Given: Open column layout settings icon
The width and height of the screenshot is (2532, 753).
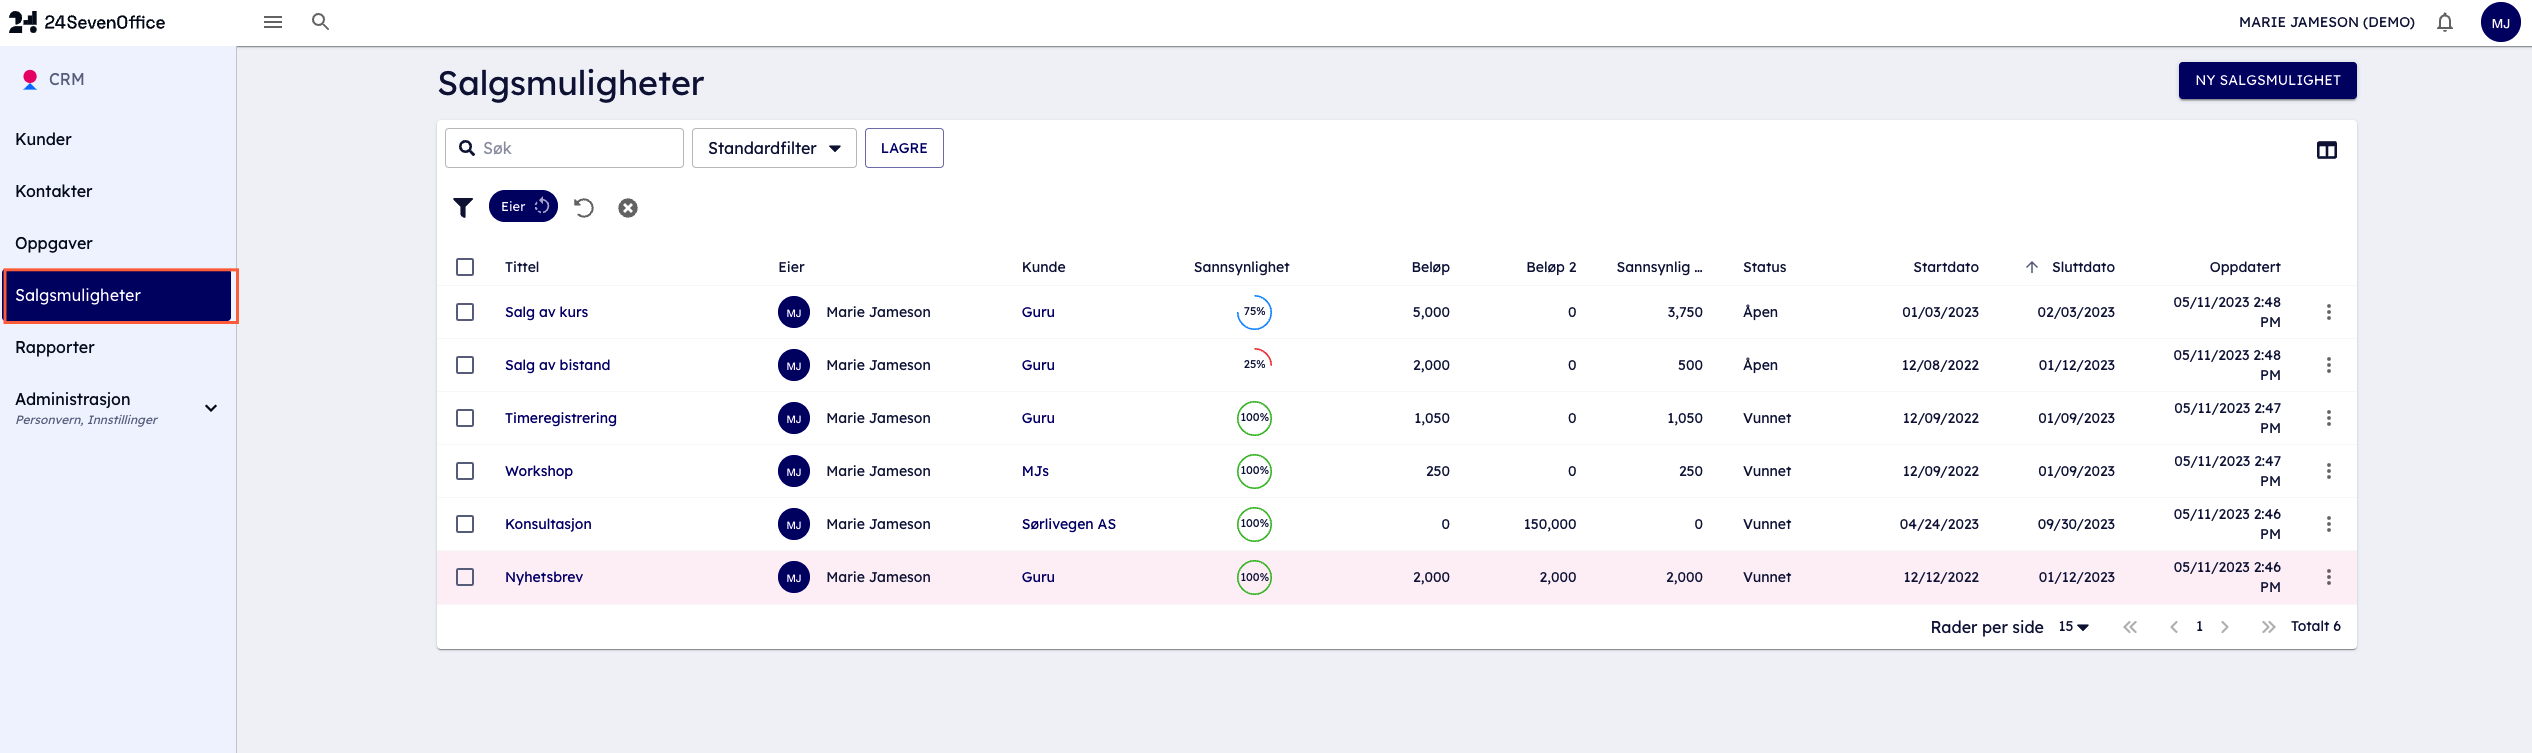Looking at the screenshot, I should pyautogui.click(x=2326, y=150).
